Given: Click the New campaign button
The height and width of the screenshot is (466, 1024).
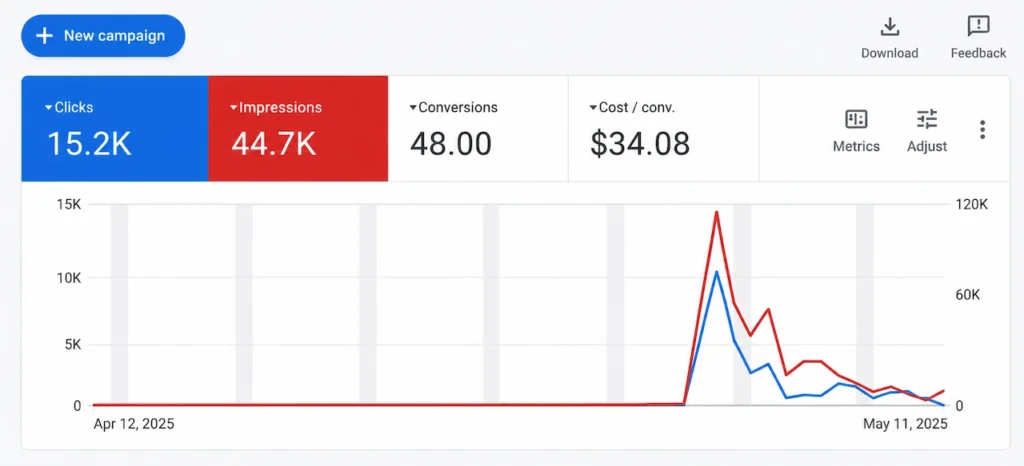Looking at the screenshot, I should coord(103,35).
